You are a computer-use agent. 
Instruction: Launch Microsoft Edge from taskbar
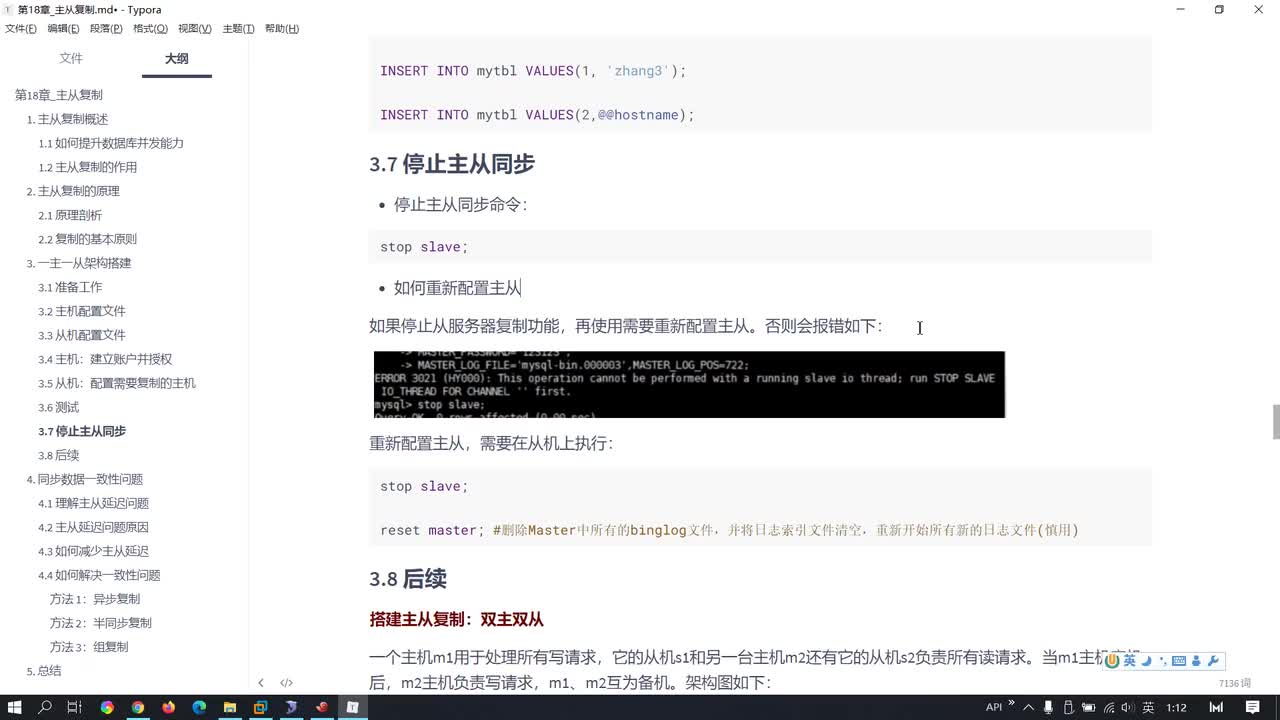point(199,707)
